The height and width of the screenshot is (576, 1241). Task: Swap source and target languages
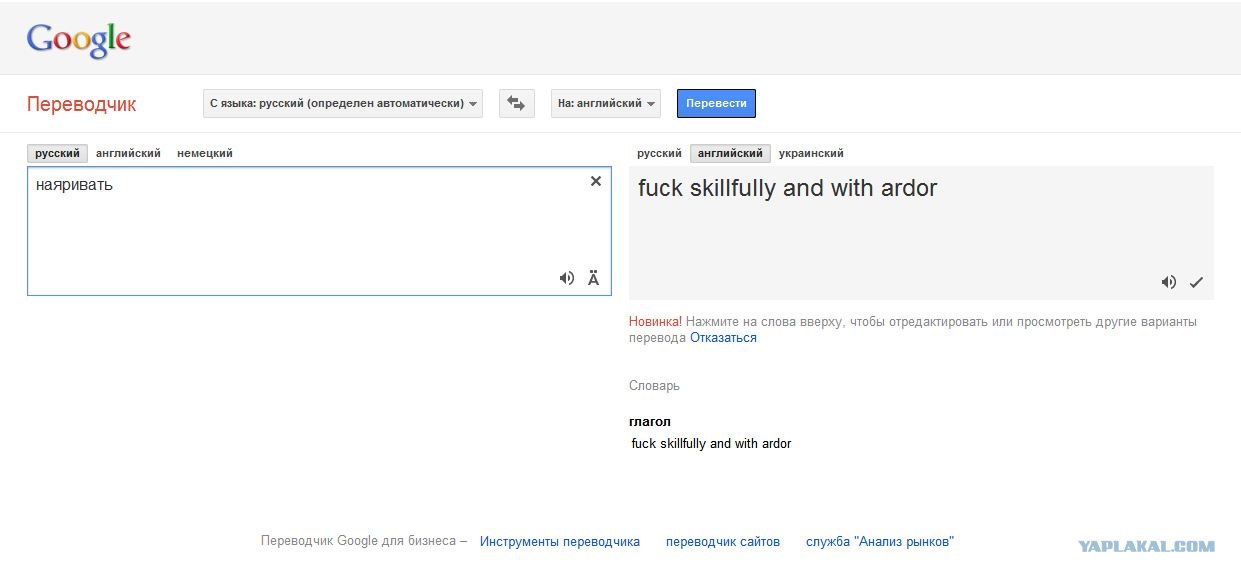click(516, 103)
